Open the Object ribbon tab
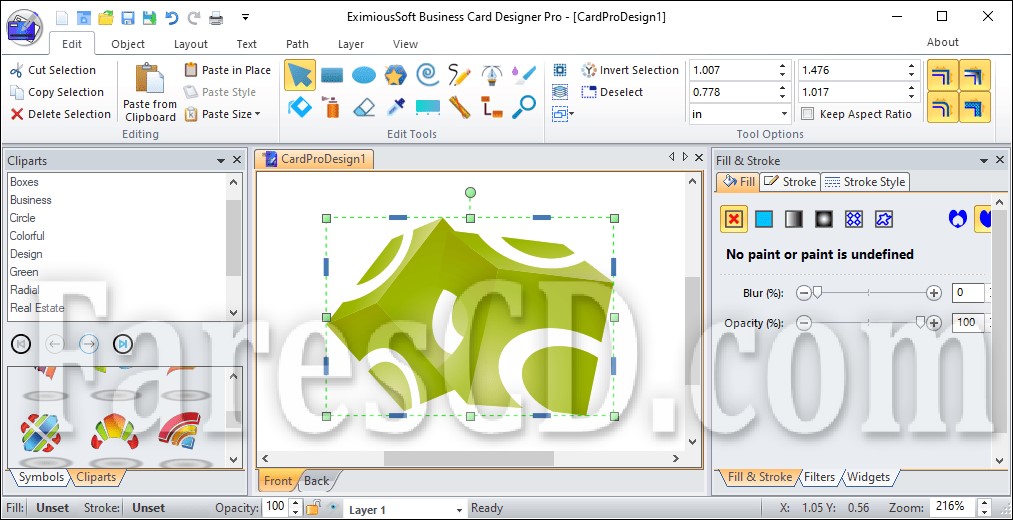 tap(128, 44)
